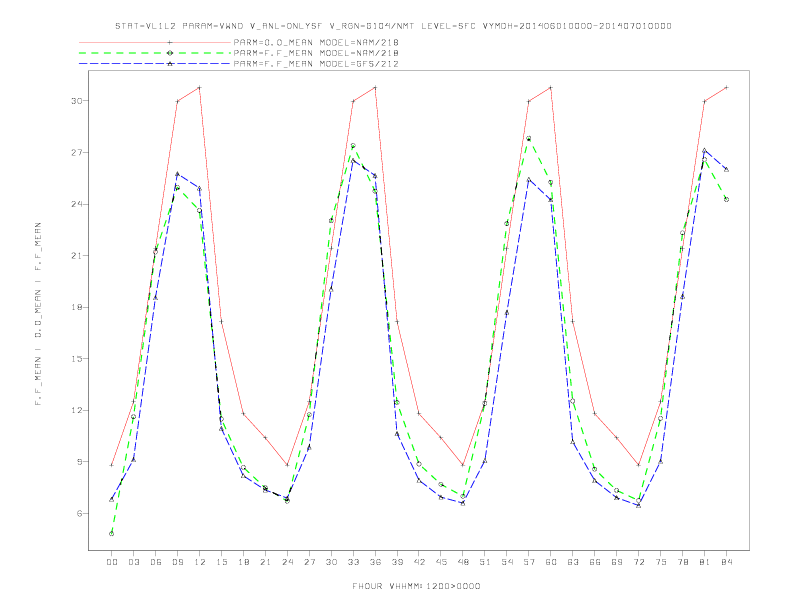Click the triangle marker on blue legend line
The width and height of the screenshot is (792, 612).
click(170, 64)
